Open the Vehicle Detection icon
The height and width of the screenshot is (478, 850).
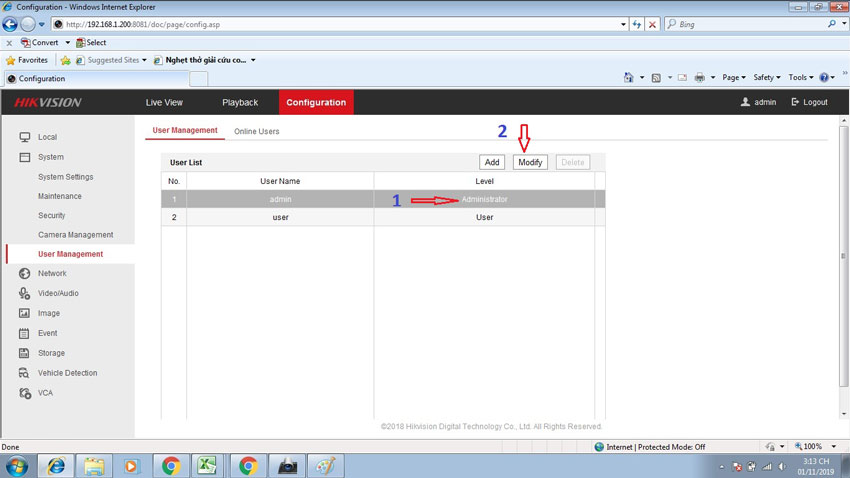click(25, 373)
